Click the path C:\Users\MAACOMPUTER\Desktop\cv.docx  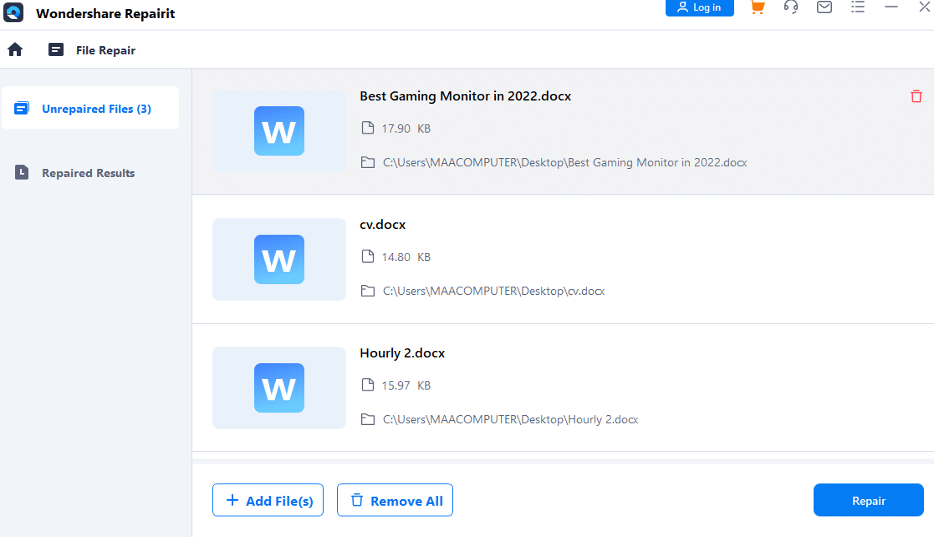[494, 291]
